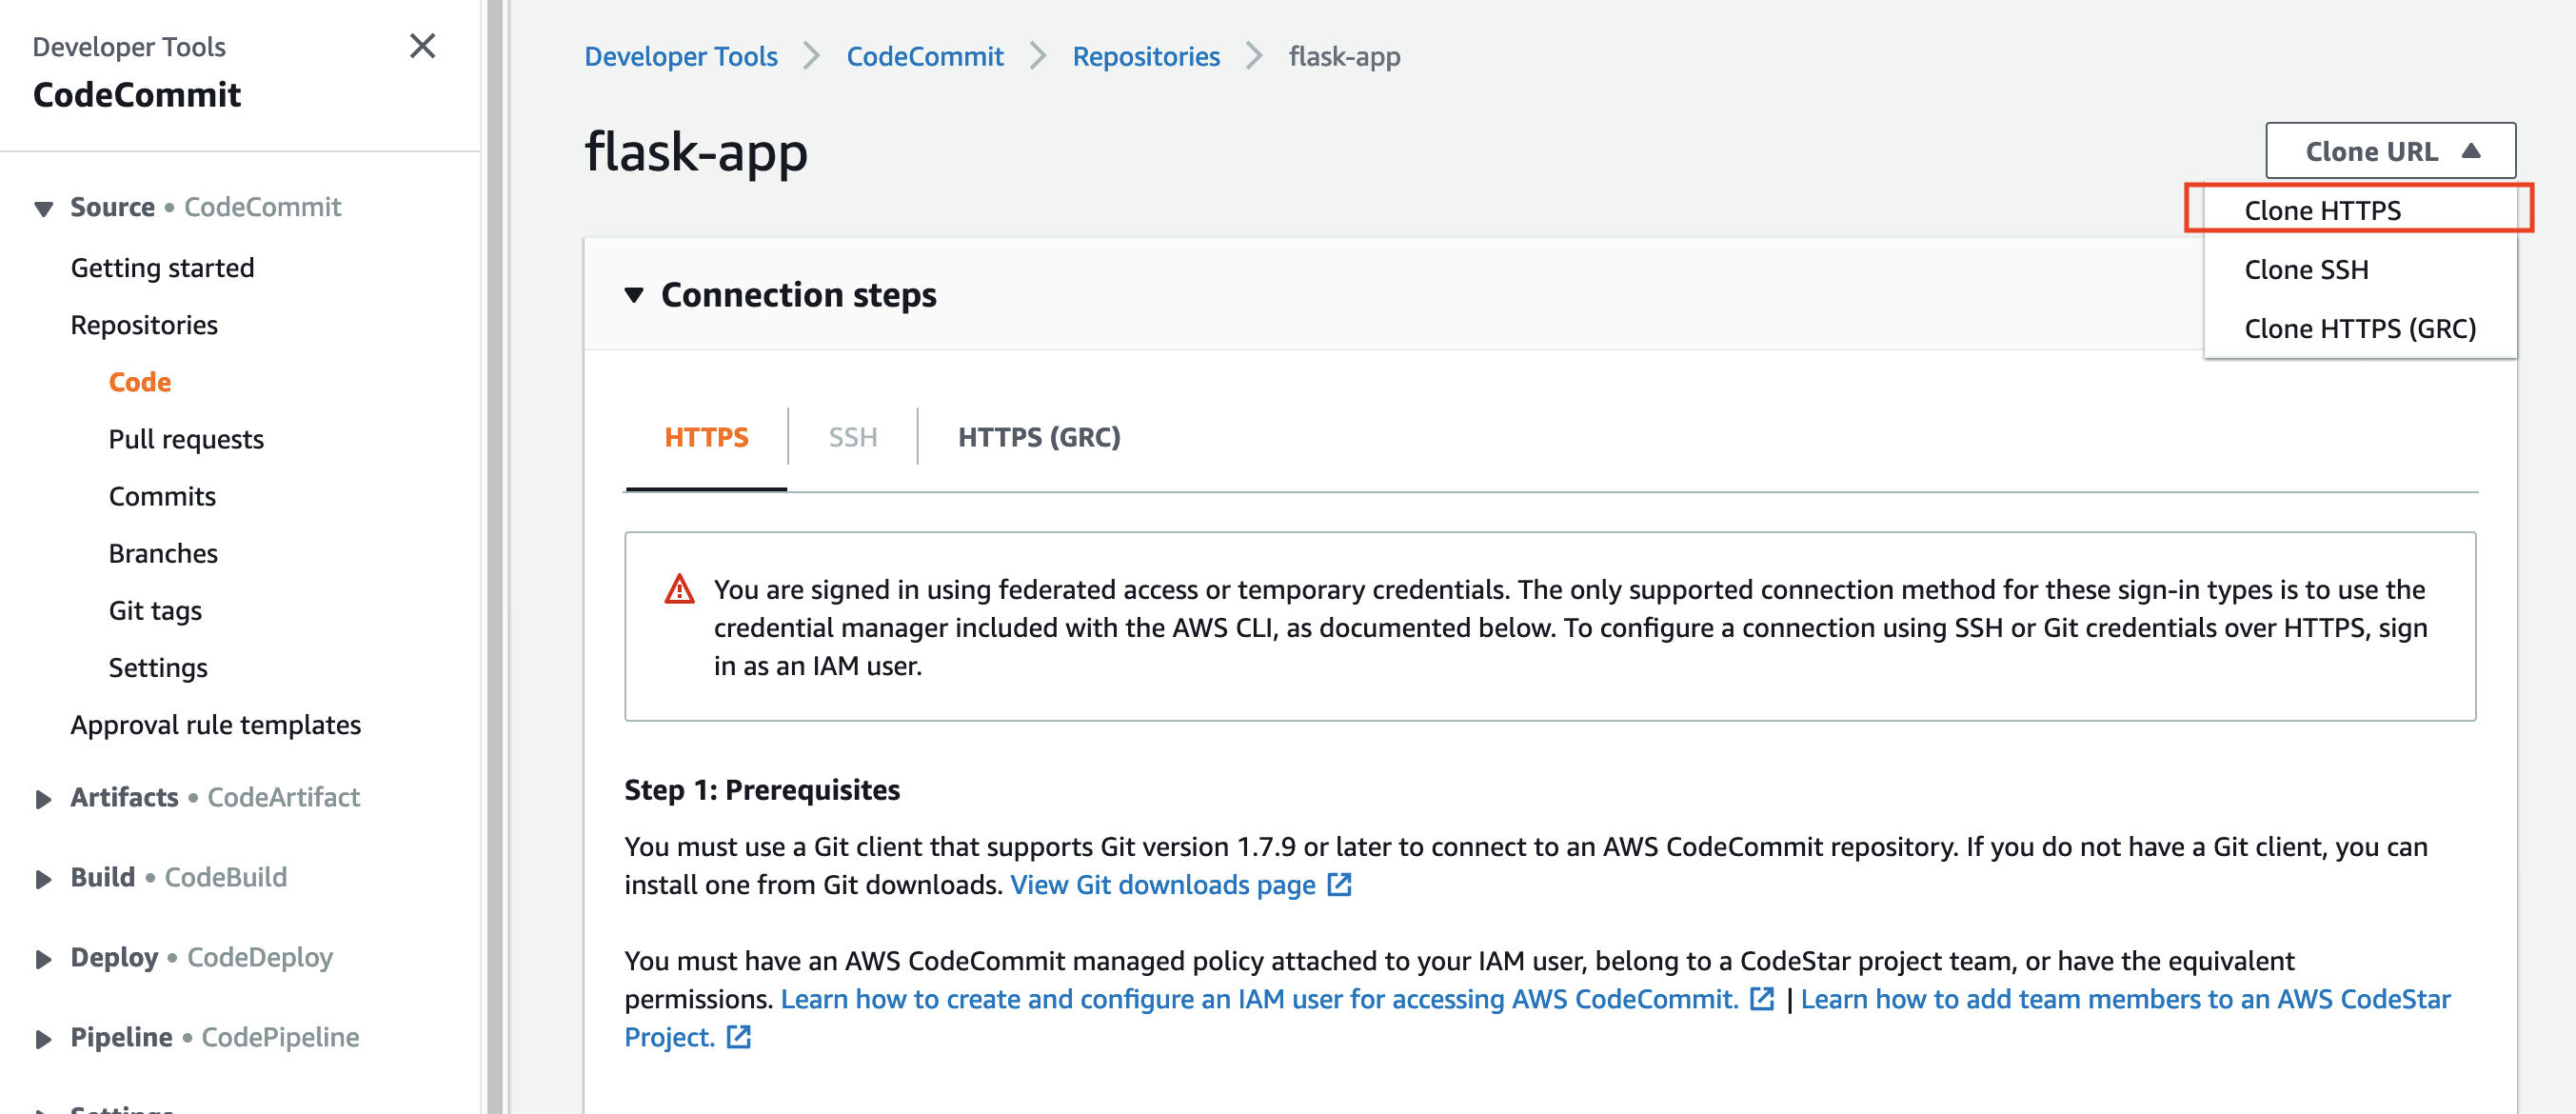Open Approval rule templates
Image resolution: width=2576 pixels, height=1114 pixels.
[215, 724]
